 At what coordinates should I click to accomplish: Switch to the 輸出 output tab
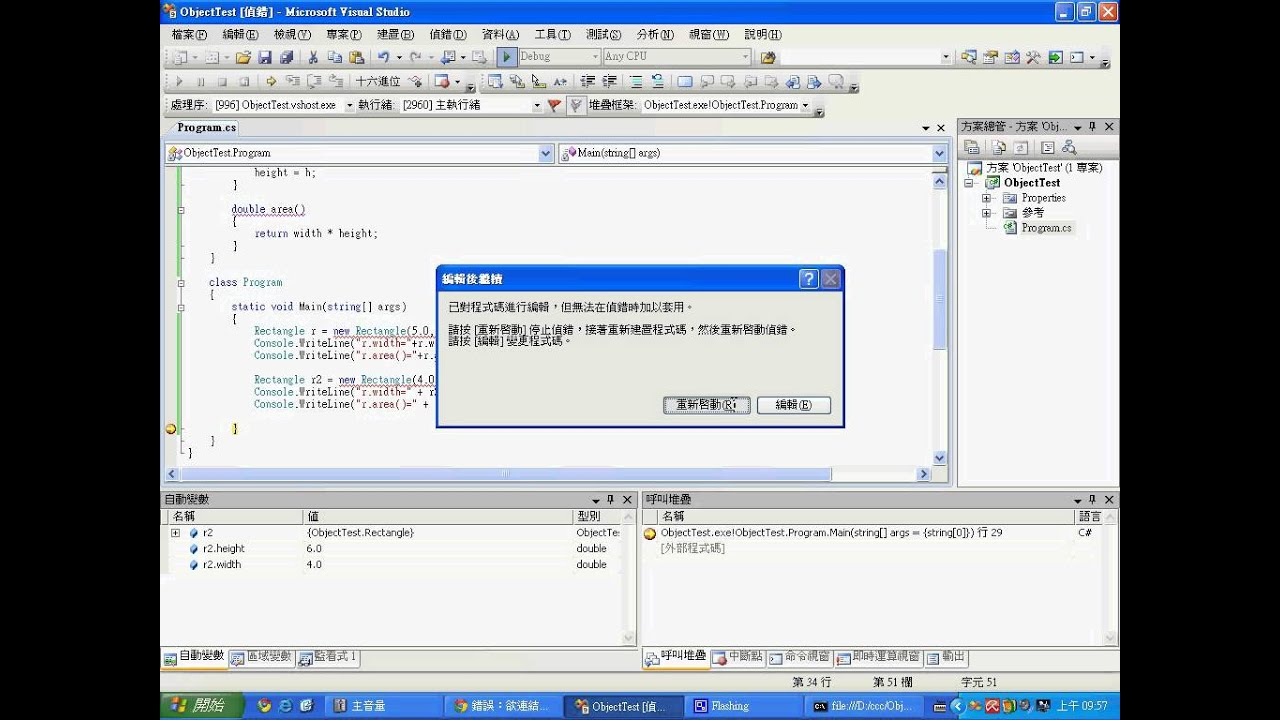tap(947, 657)
